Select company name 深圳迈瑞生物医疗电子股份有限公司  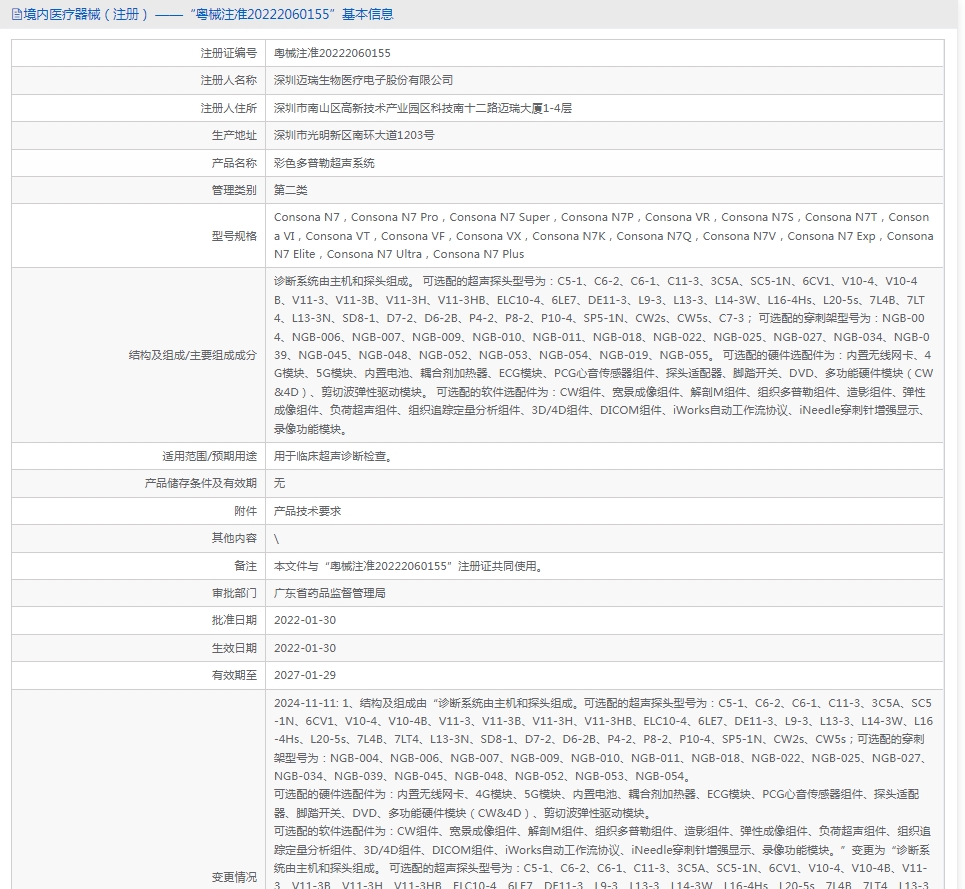(x=364, y=81)
